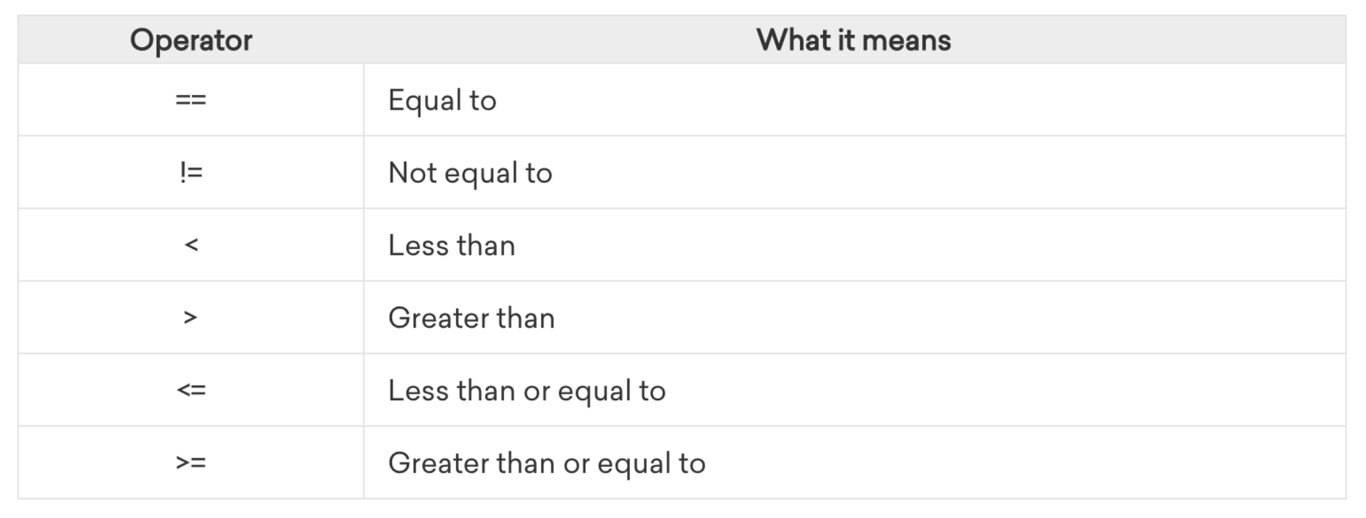Click the 'Not equal to' description text

[470, 172]
